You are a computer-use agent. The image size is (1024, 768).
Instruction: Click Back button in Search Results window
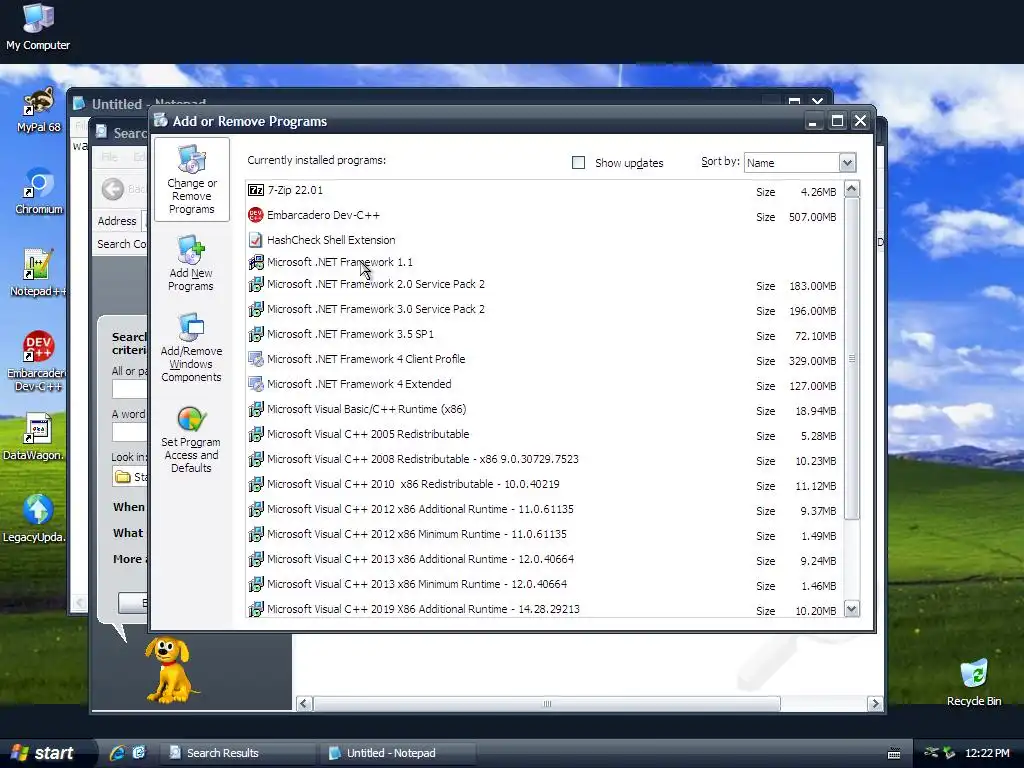(113, 189)
